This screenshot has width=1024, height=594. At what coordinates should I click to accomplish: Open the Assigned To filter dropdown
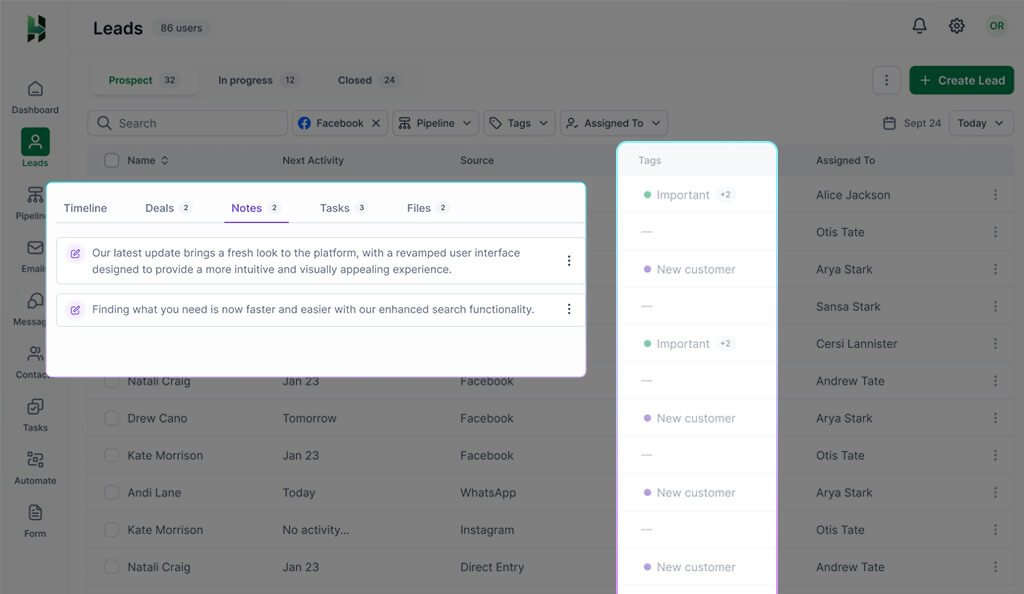(x=613, y=123)
